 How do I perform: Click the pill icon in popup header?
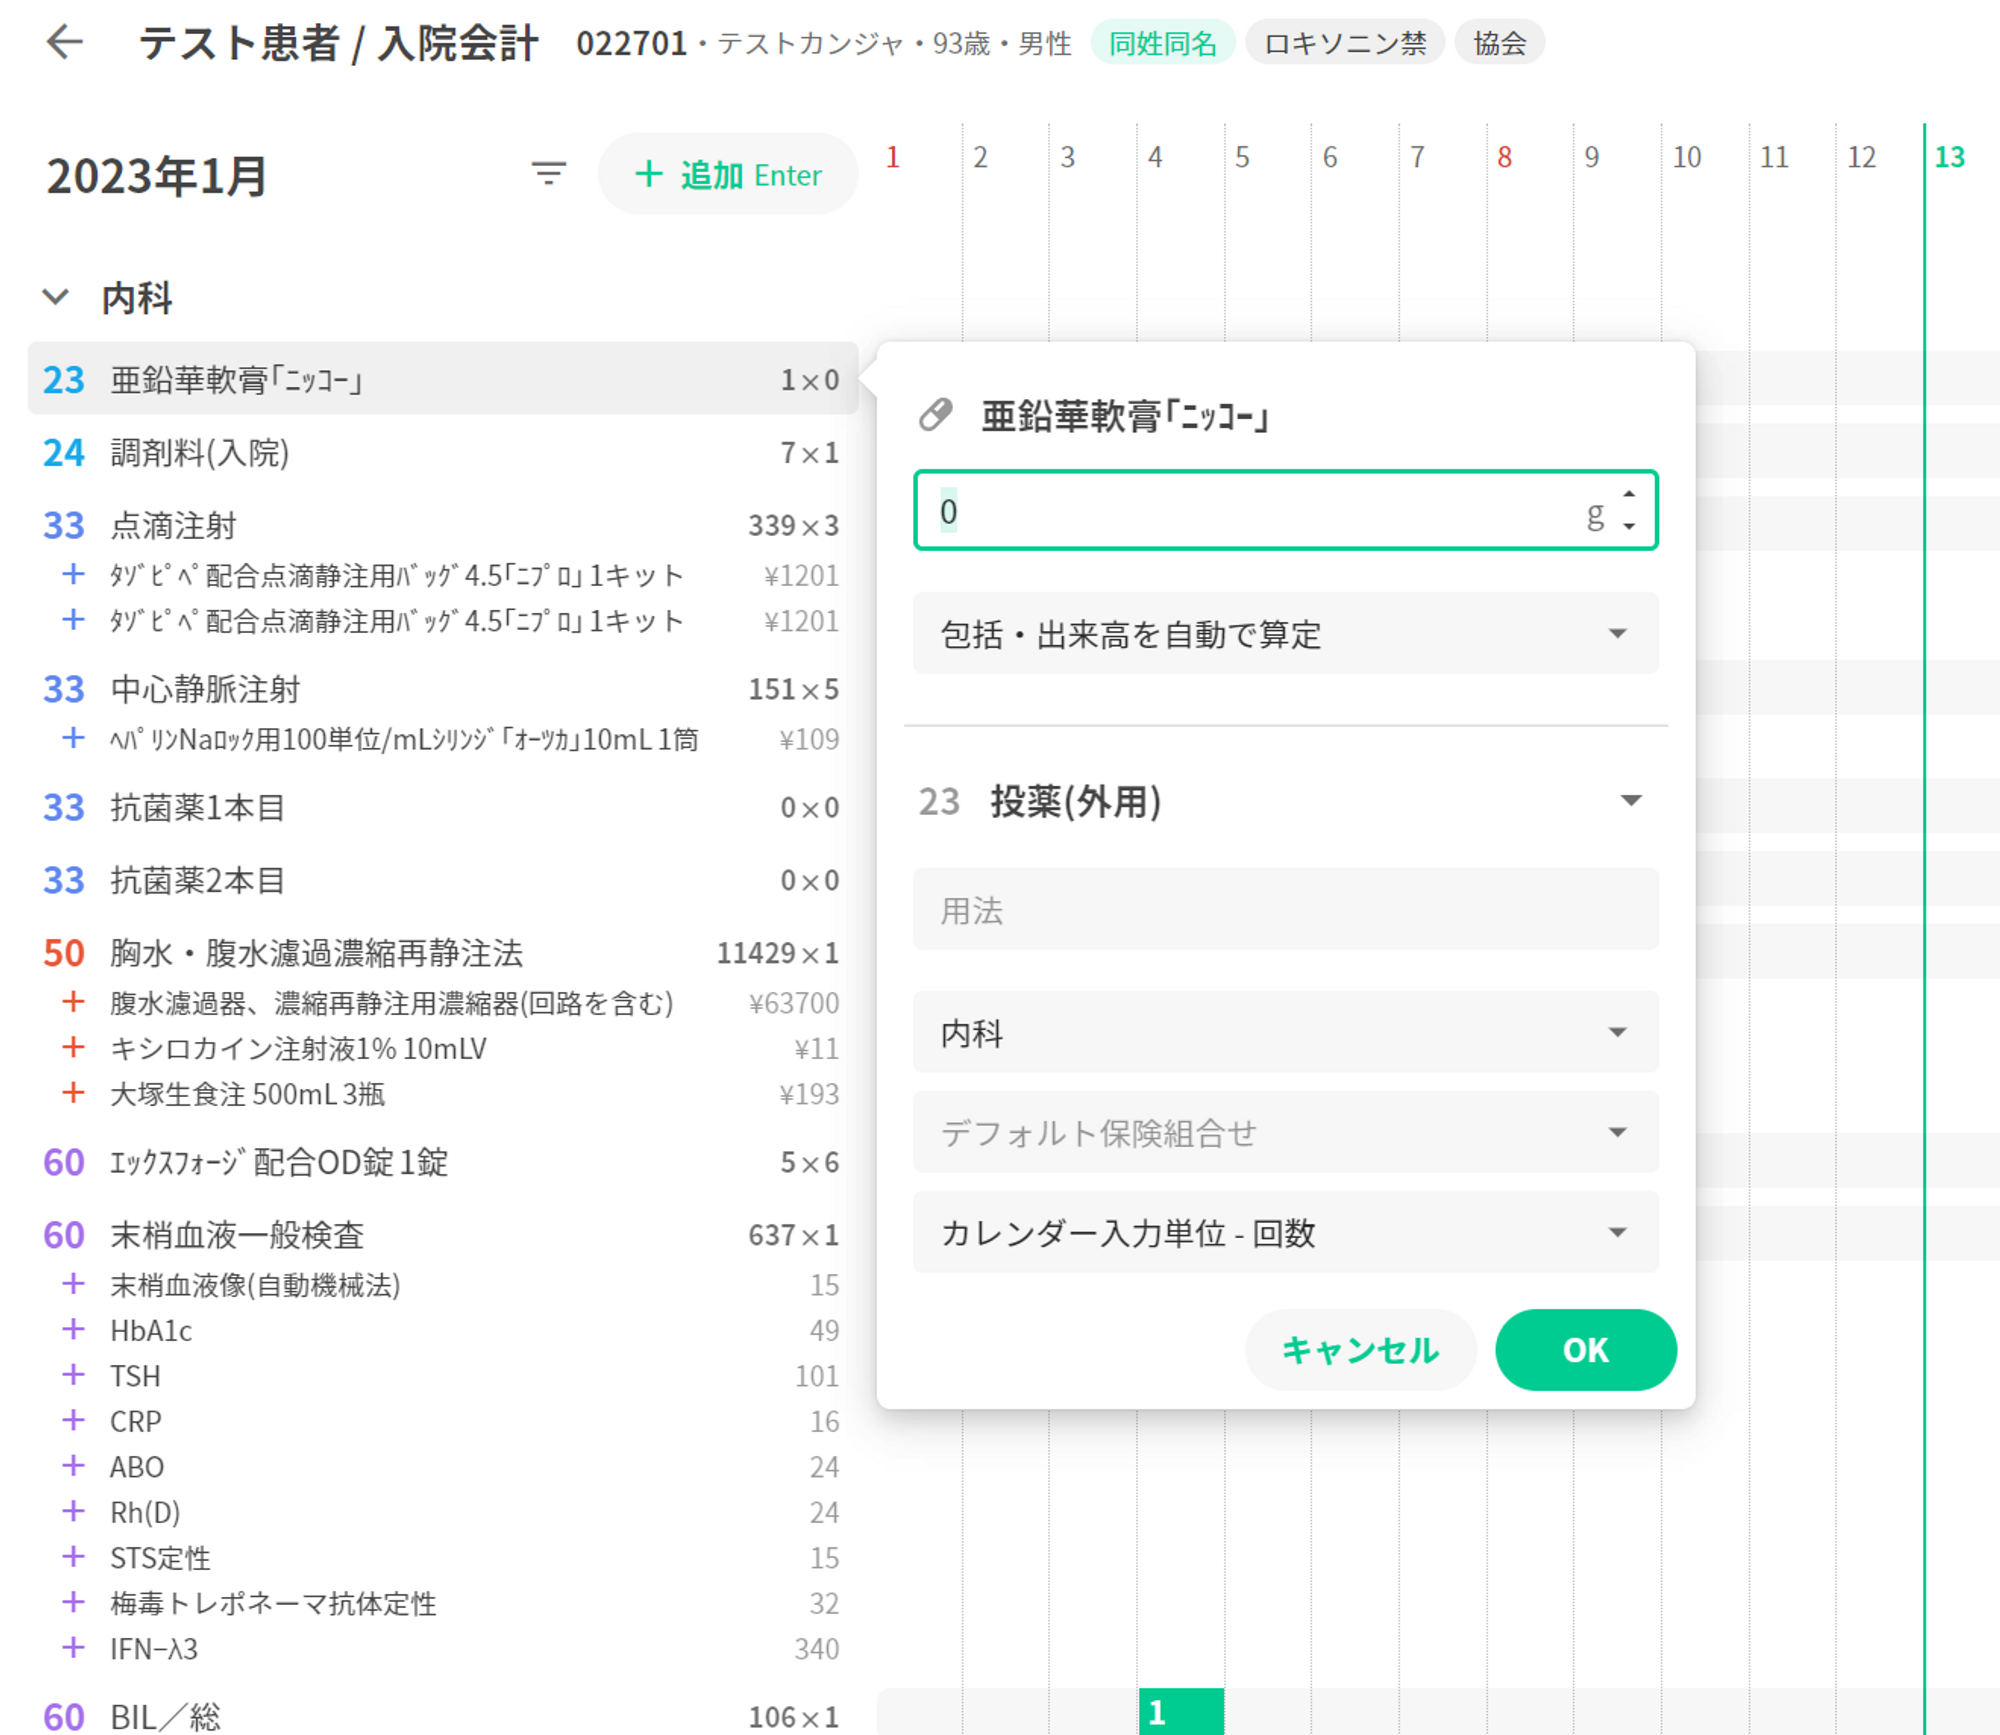[x=936, y=414]
